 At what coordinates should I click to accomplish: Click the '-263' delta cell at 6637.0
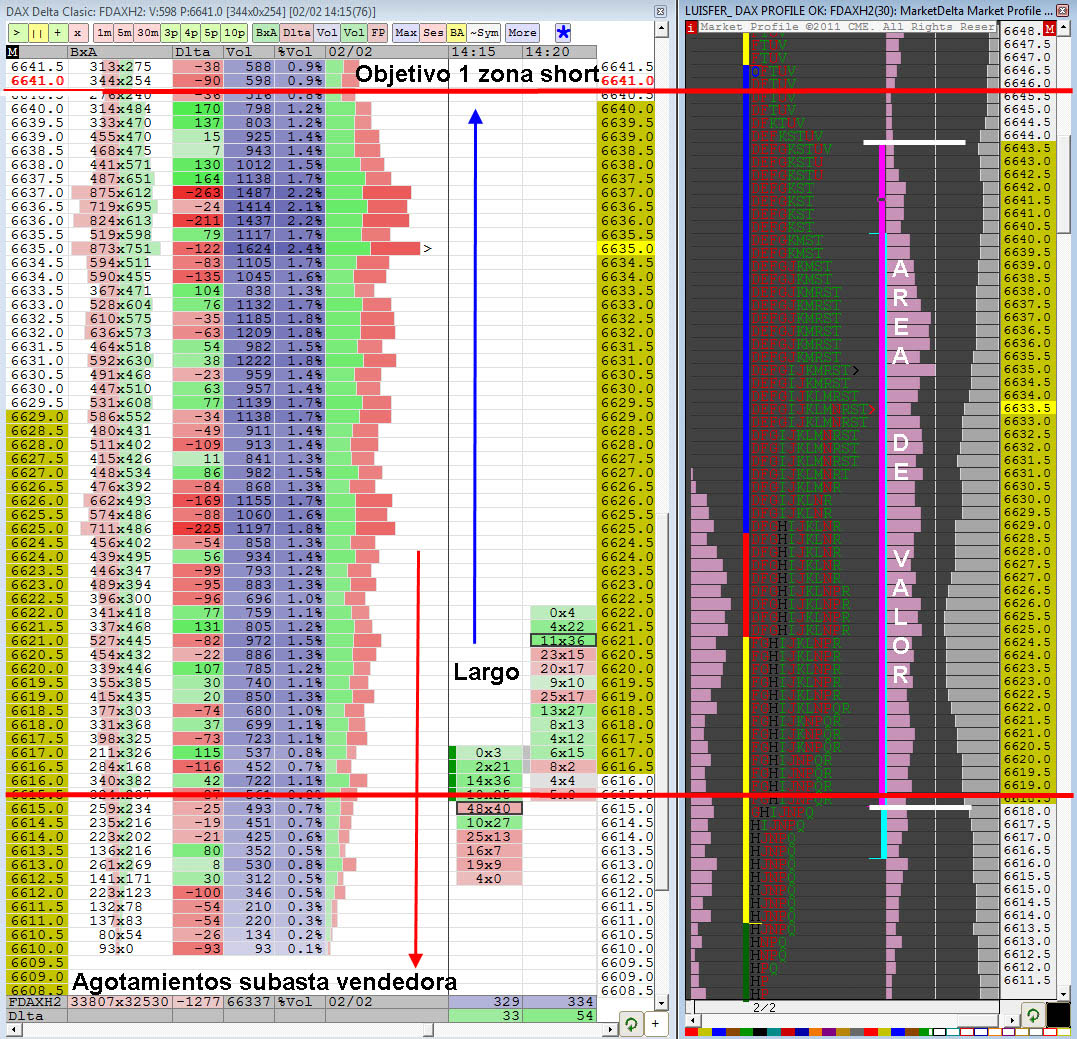coord(198,193)
